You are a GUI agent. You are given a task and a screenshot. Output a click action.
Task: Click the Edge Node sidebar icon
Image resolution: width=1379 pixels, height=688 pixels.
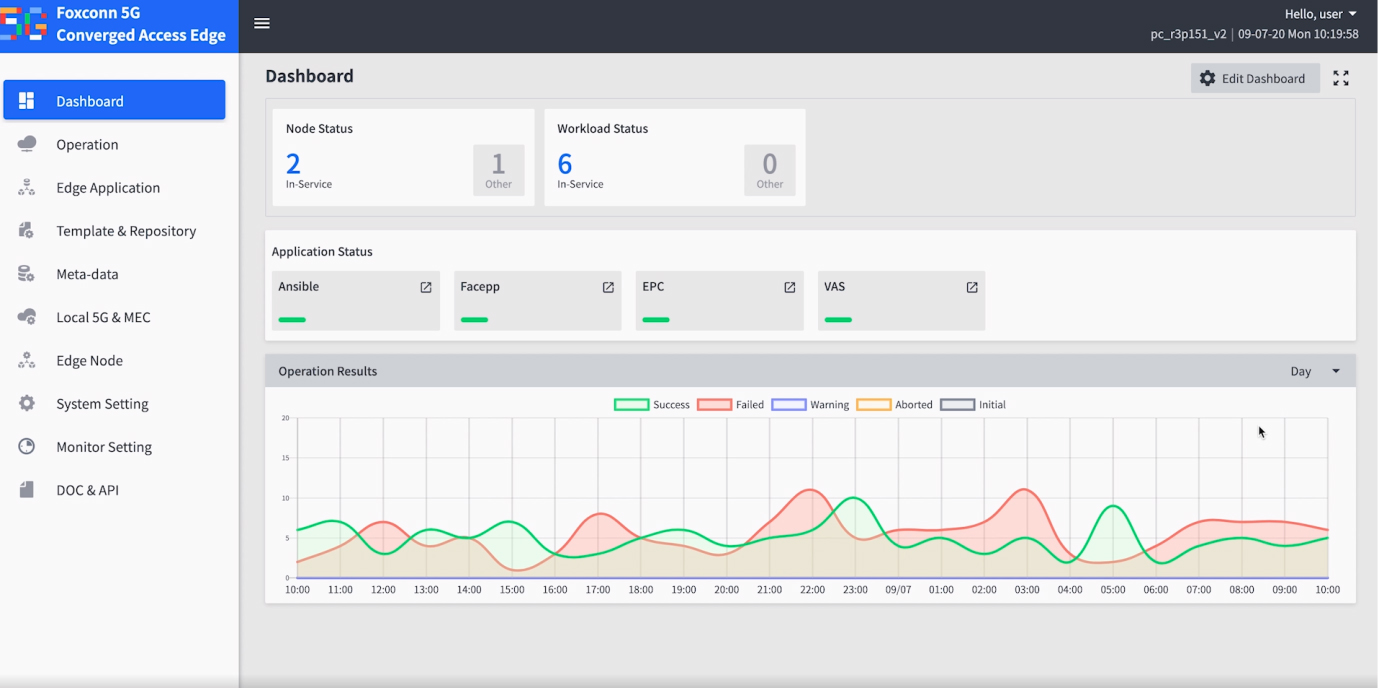pyautogui.click(x=27, y=360)
